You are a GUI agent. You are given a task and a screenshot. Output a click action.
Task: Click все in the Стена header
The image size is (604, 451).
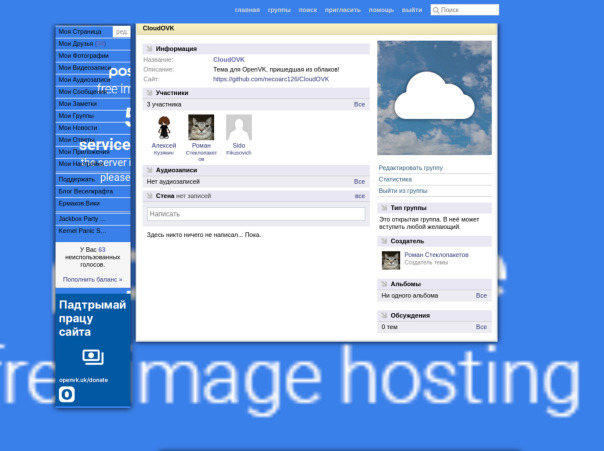(x=360, y=196)
